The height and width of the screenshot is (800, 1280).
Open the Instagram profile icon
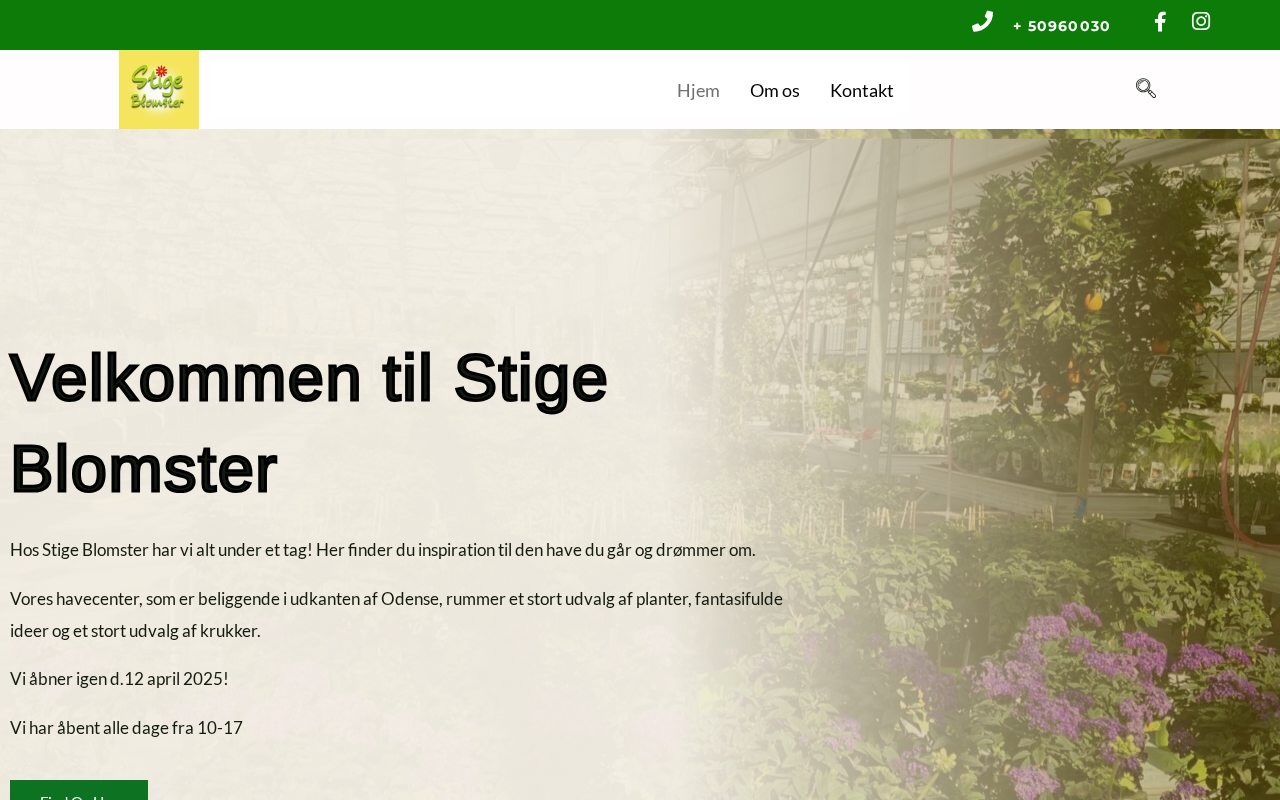1201,21
